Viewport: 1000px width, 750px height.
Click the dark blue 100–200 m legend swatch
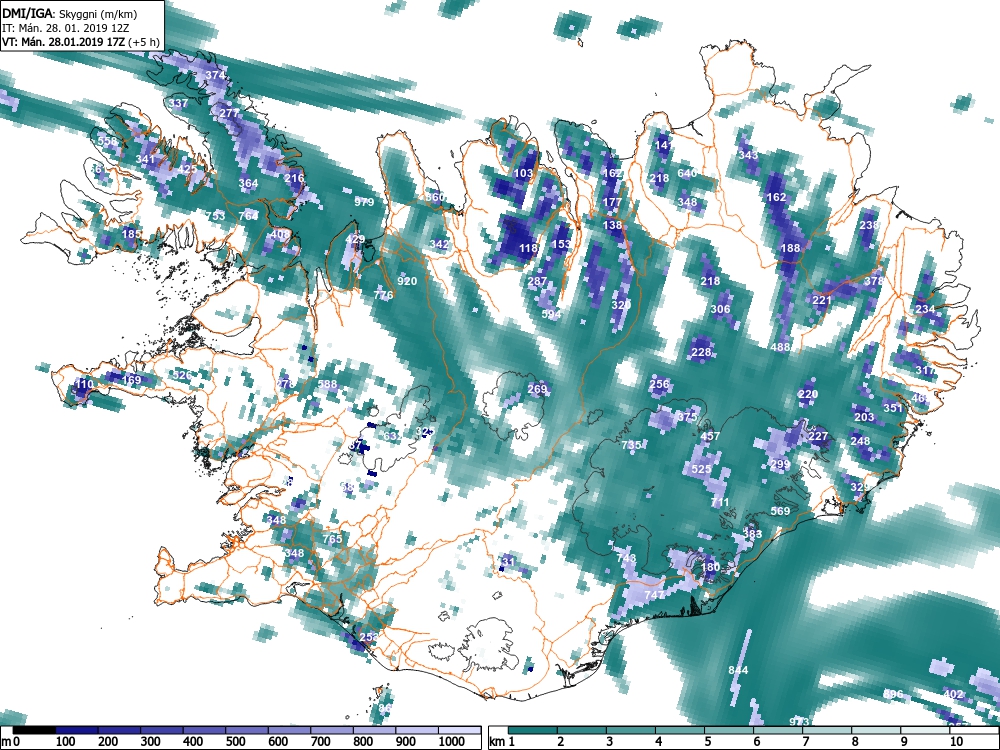tap(76, 730)
